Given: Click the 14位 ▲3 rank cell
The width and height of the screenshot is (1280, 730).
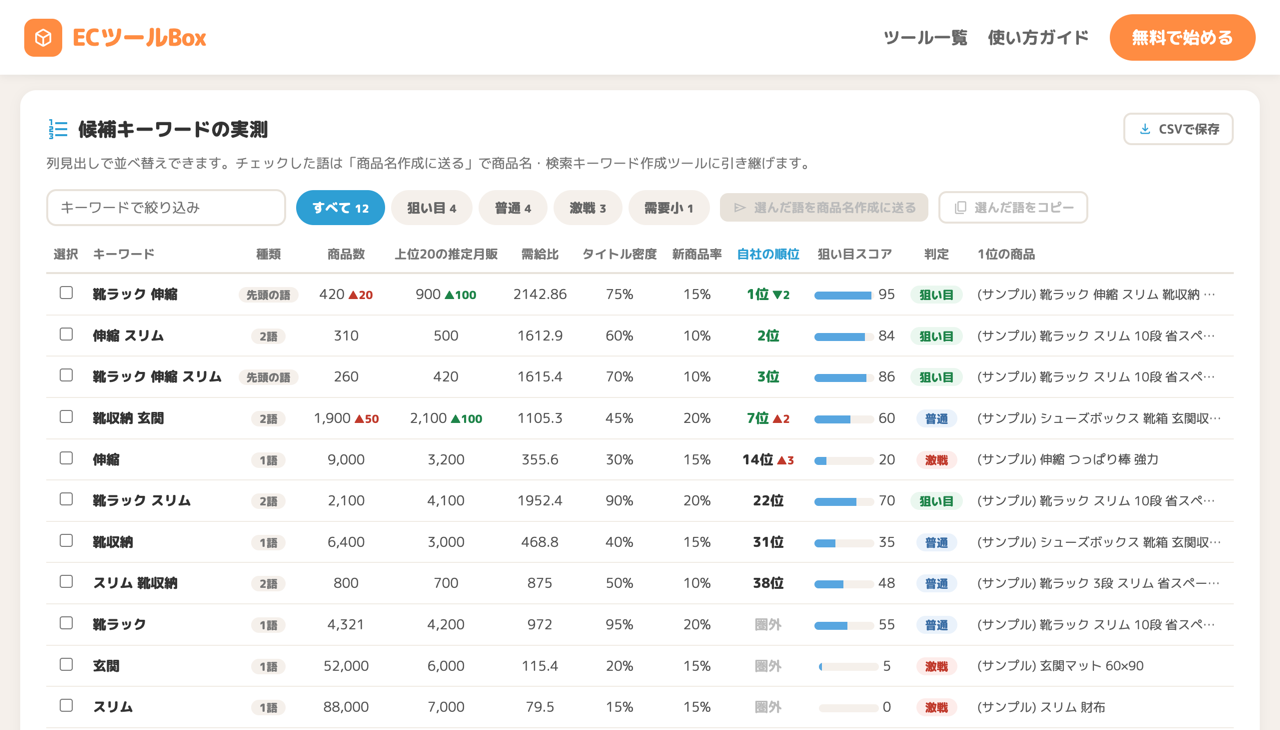Looking at the screenshot, I should click(x=768, y=460).
